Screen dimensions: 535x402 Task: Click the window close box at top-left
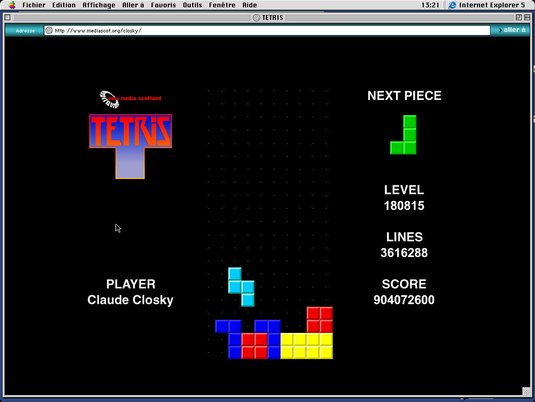tap(8, 17)
